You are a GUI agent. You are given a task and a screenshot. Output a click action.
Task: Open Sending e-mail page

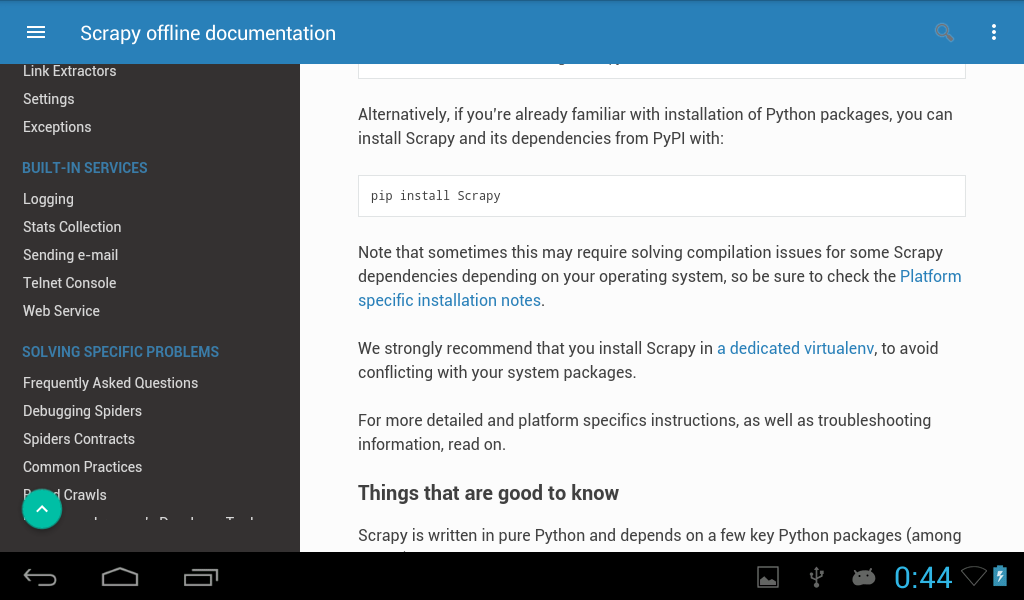coord(71,255)
